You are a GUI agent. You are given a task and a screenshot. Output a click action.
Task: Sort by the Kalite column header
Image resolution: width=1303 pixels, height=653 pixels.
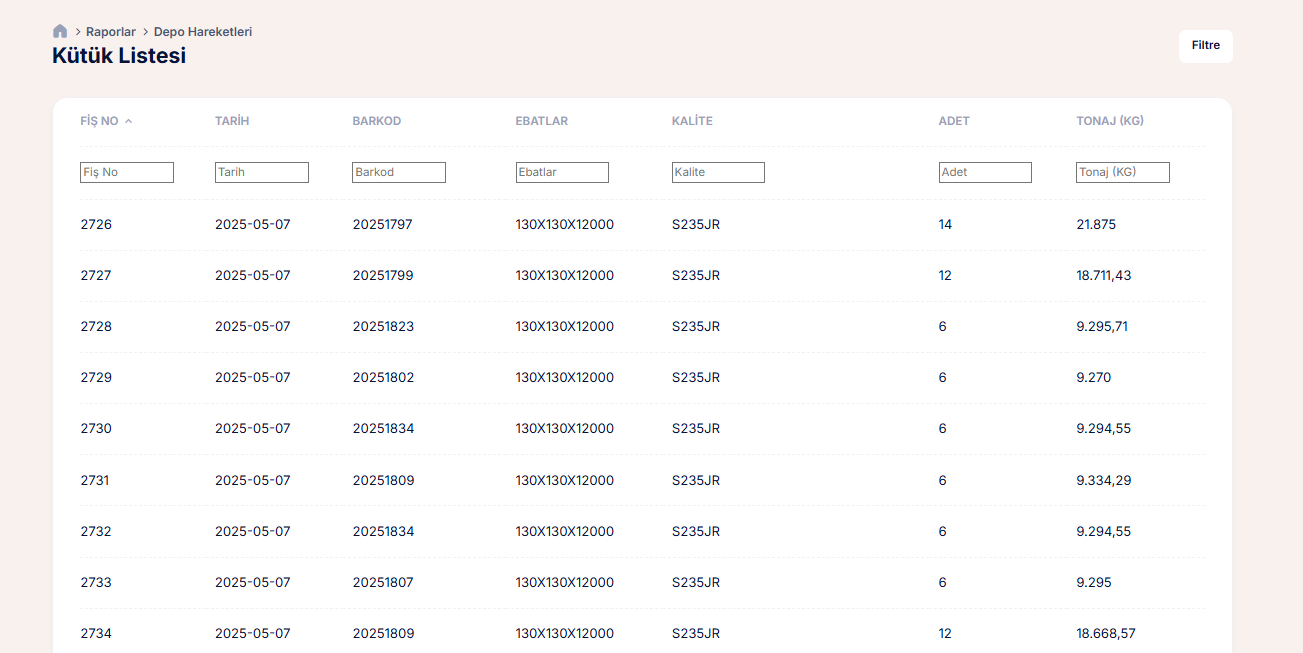click(x=692, y=121)
